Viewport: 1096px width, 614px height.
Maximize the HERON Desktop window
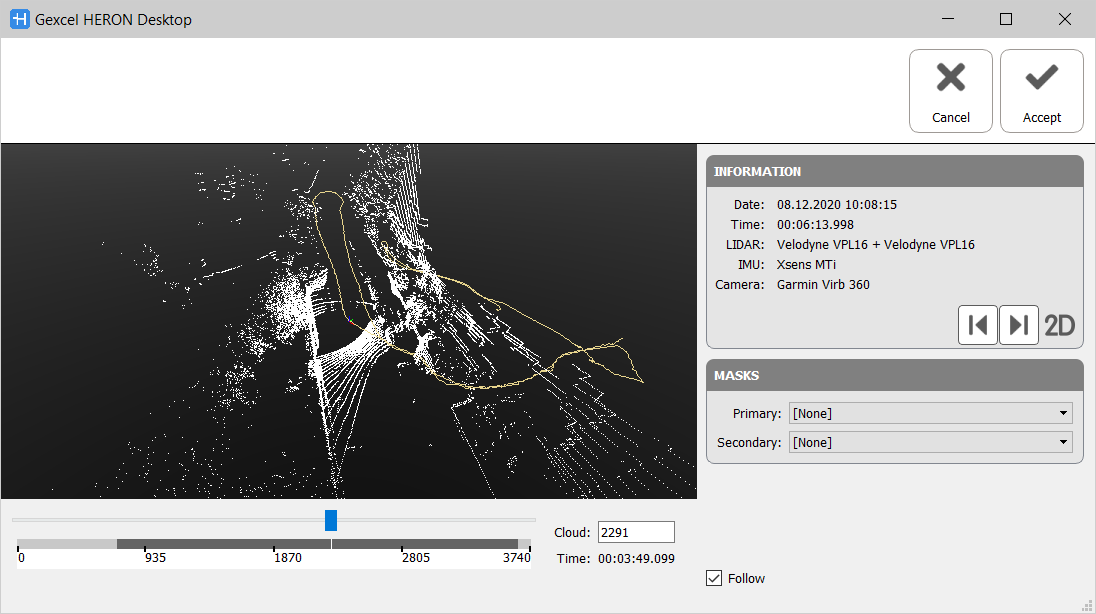1006,19
